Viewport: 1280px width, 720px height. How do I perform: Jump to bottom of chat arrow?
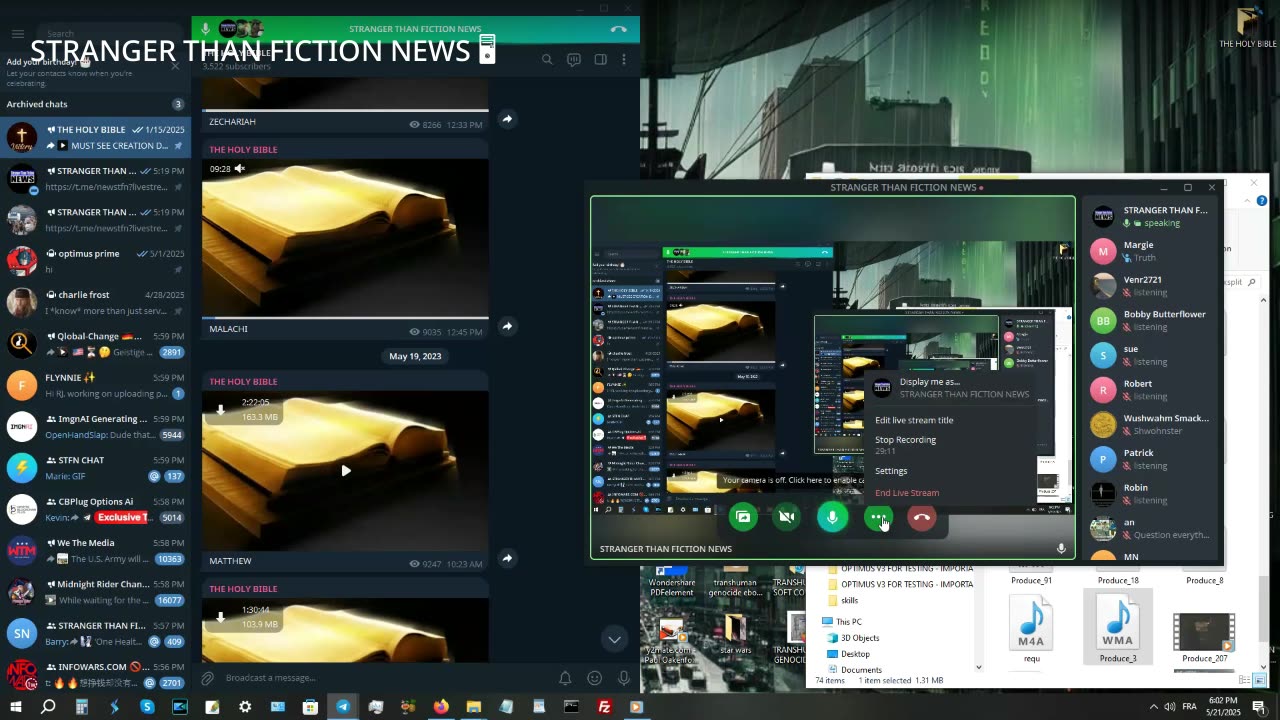(x=614, y=639)
